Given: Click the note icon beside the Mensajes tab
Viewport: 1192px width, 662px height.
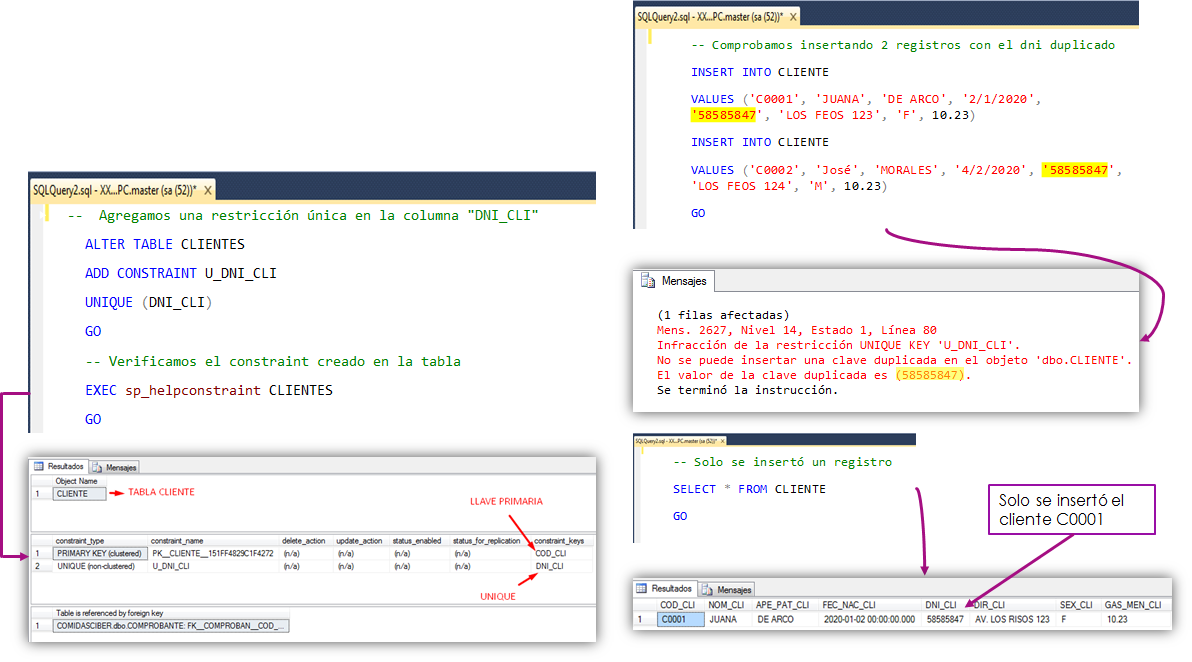Looking at the screenshot, I should tap(95, 468).
